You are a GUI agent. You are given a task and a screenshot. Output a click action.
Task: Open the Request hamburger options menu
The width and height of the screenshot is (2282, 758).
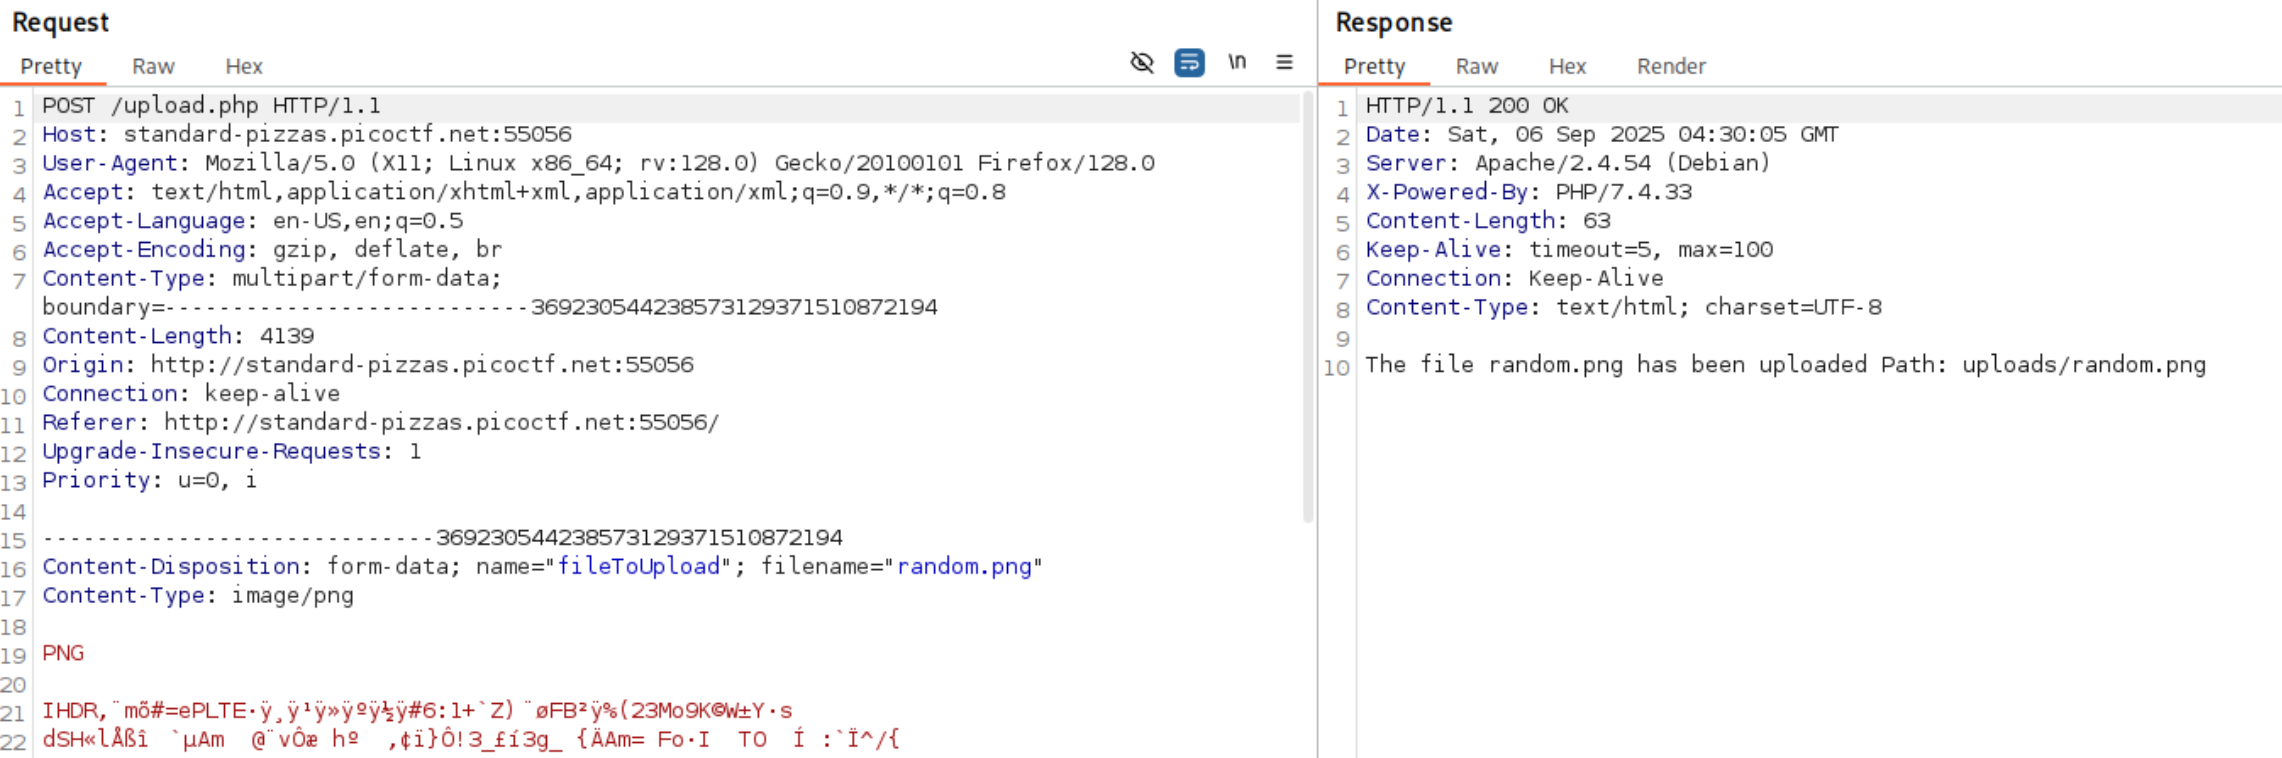point(1284,63)
